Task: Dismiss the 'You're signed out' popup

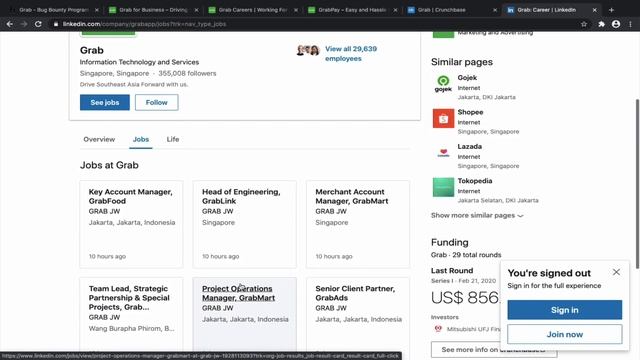Action: click(616, 272)
